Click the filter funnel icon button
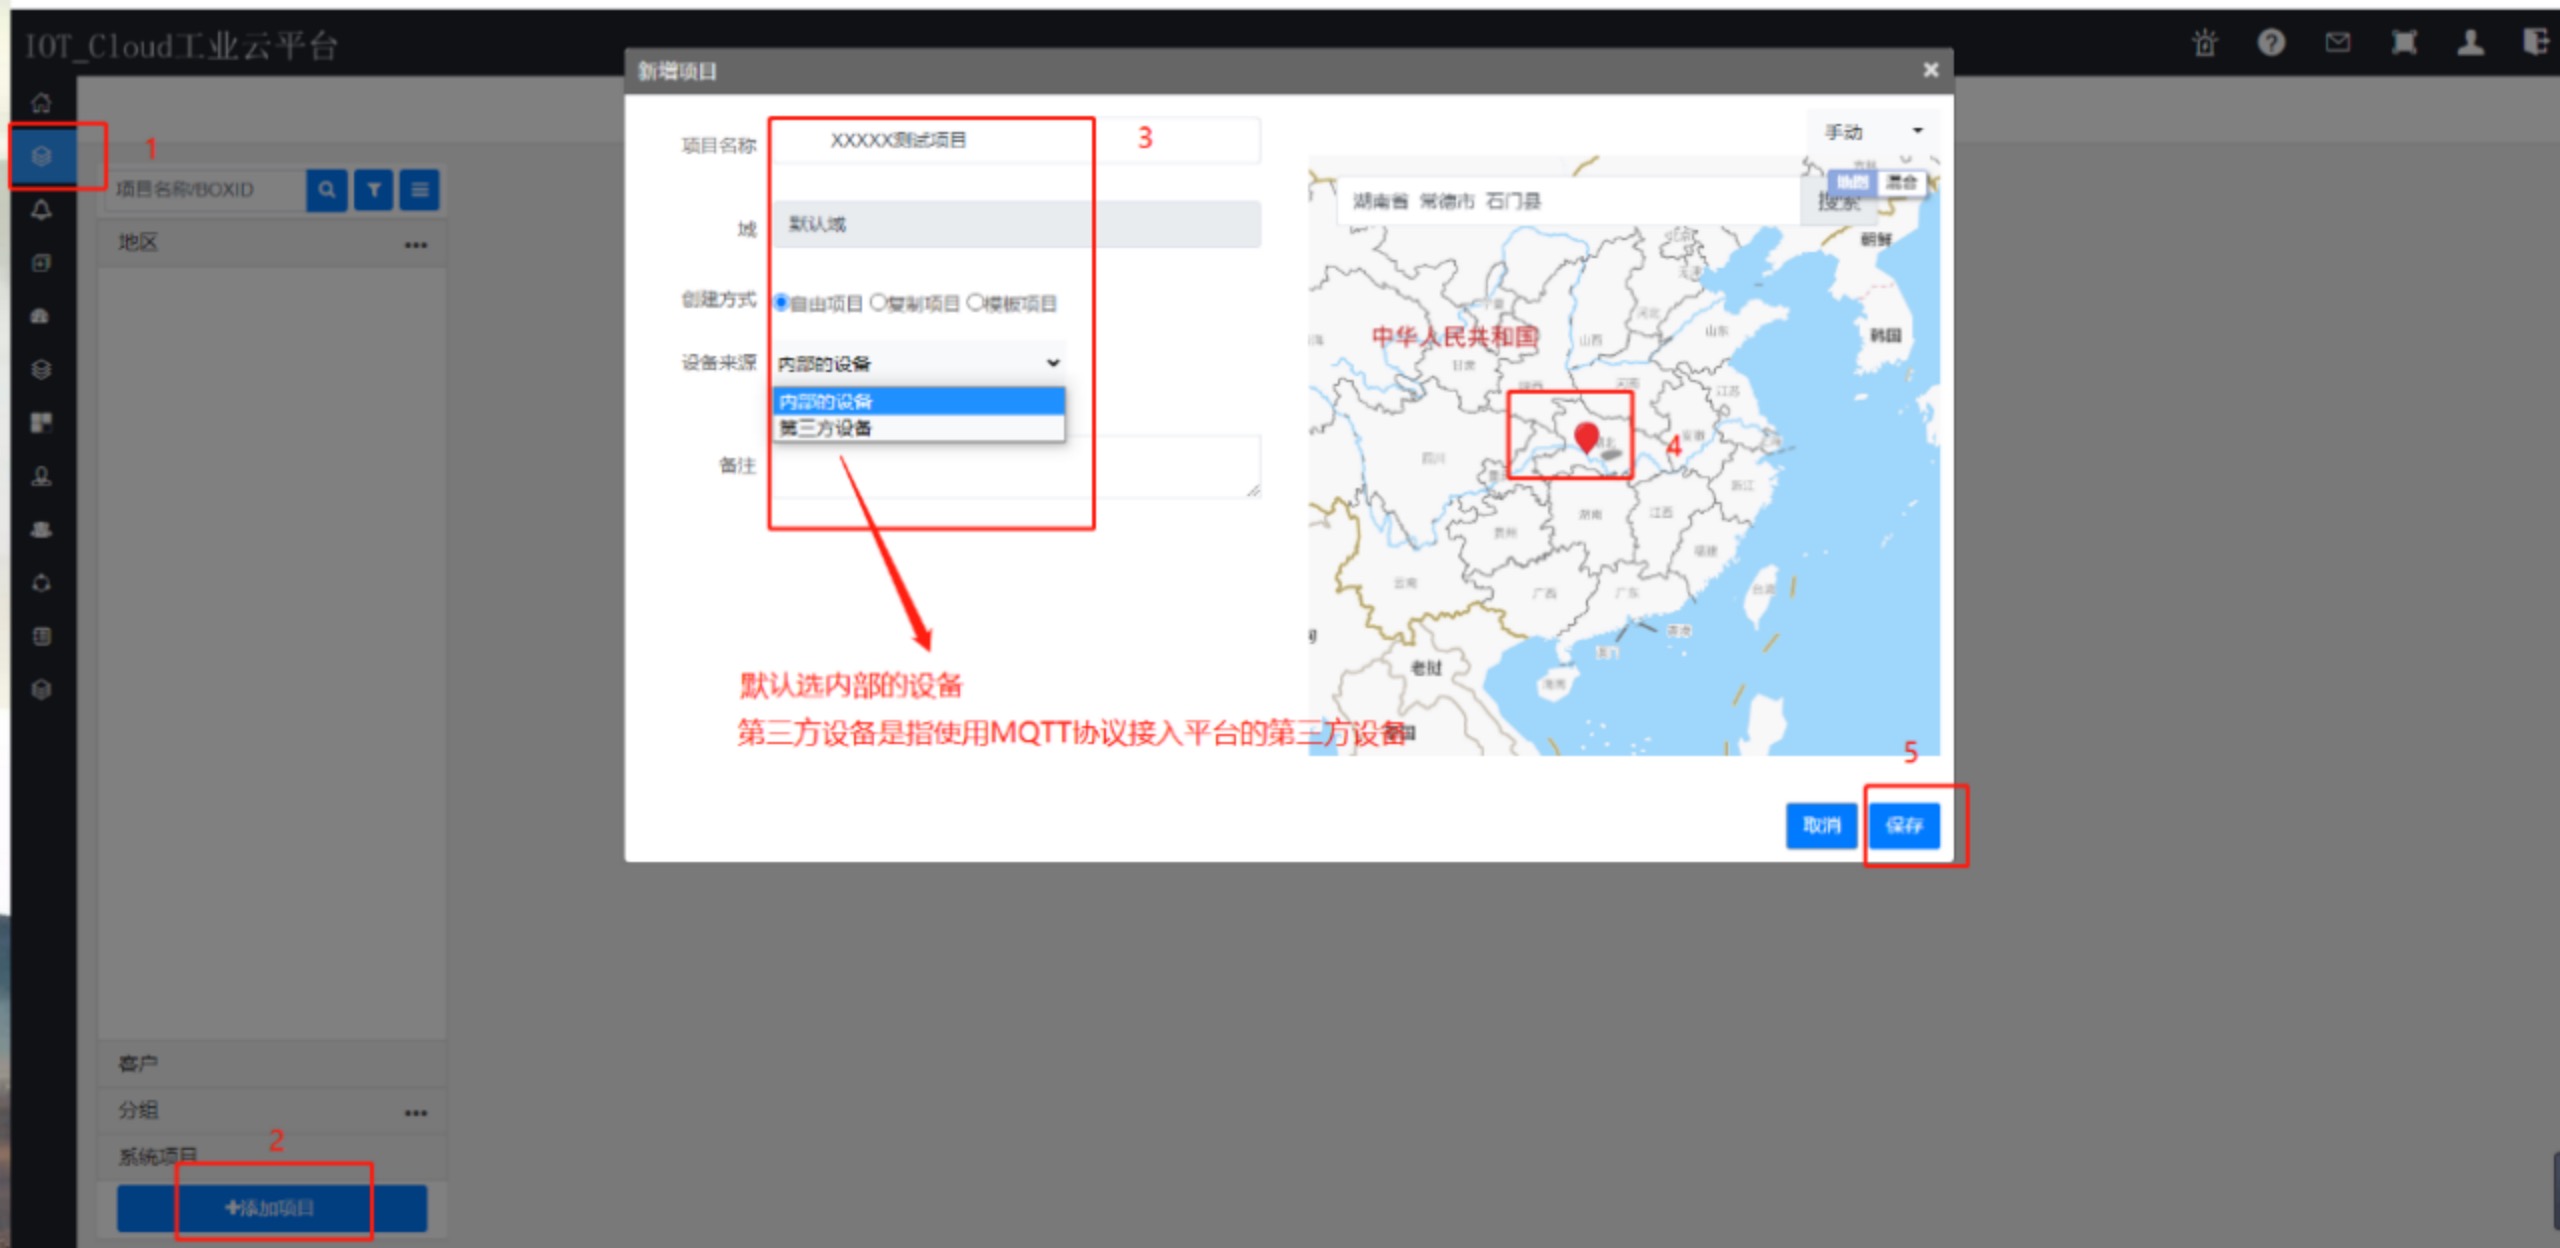This screenshot has width=2560, height=1248. click(373, 189)
